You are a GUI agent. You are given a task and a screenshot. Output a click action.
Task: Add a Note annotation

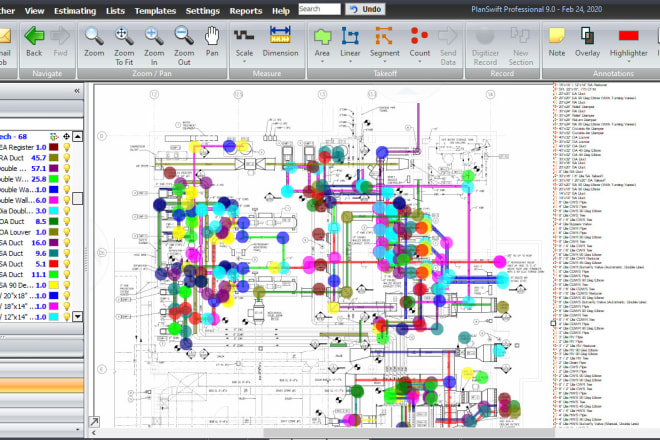click(557, 42)
